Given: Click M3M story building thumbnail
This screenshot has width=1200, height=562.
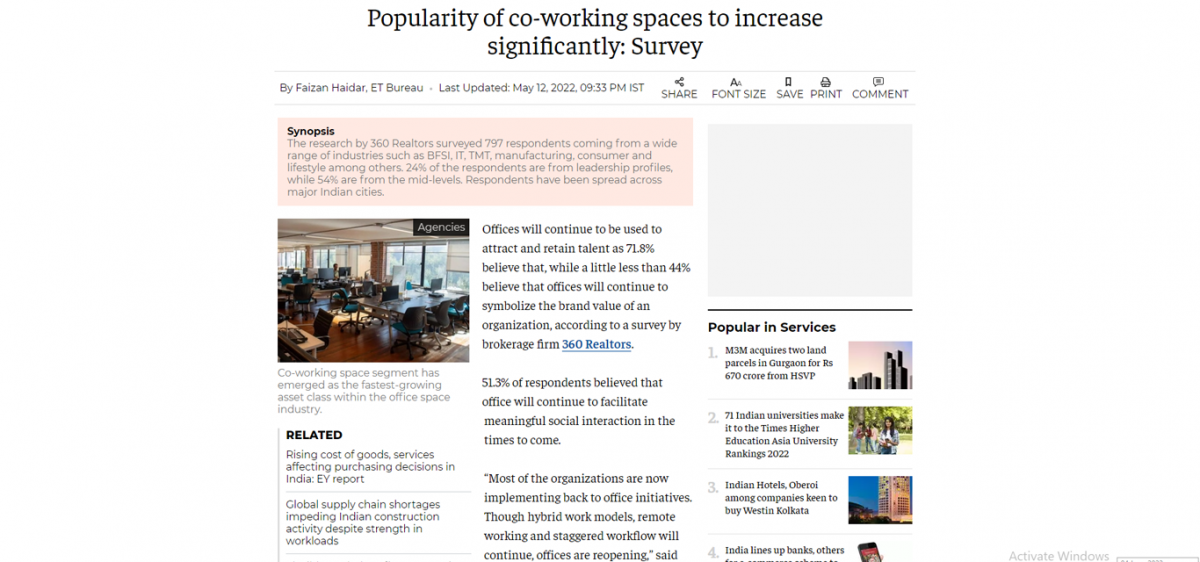Looking at the screenshot, I should pyautogui.click(x=880, y=365).
